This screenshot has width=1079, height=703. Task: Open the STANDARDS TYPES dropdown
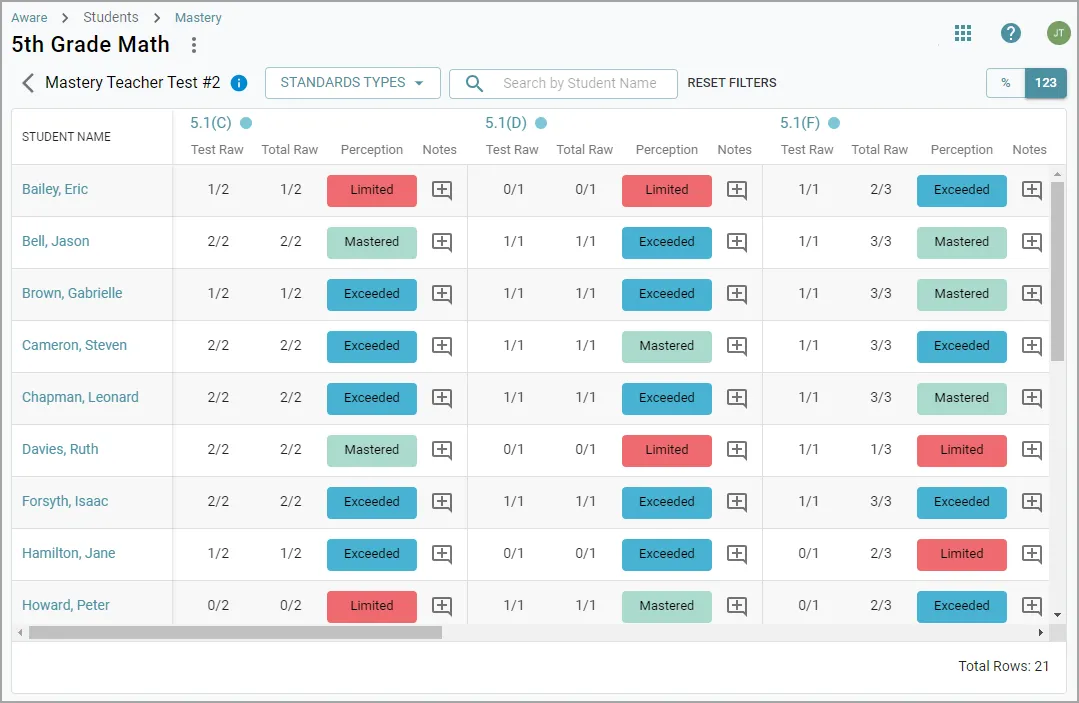click(352, 83)
